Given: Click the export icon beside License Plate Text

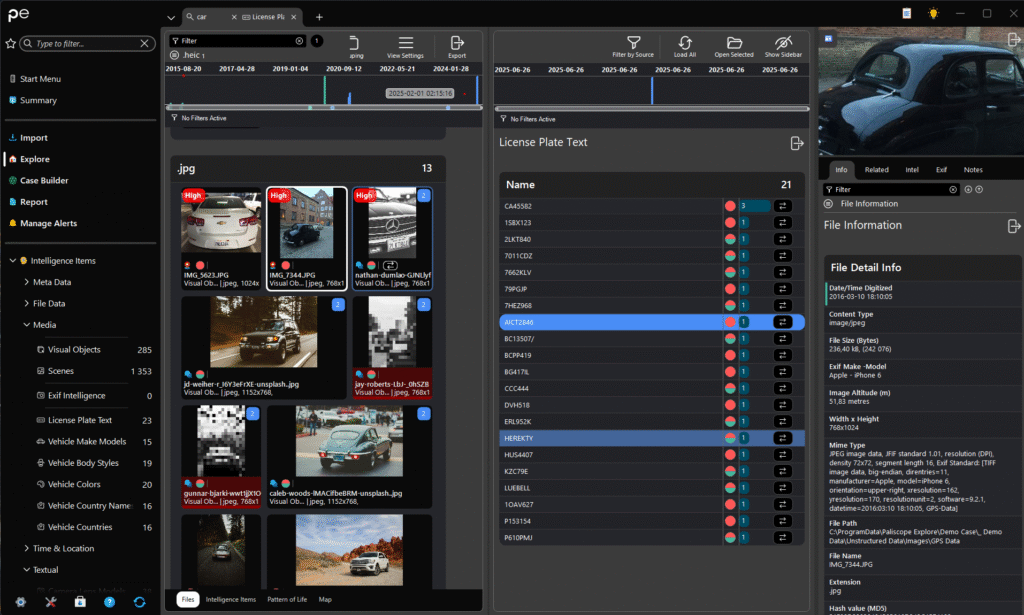Looking at the screenshot, I should (797, 143).
